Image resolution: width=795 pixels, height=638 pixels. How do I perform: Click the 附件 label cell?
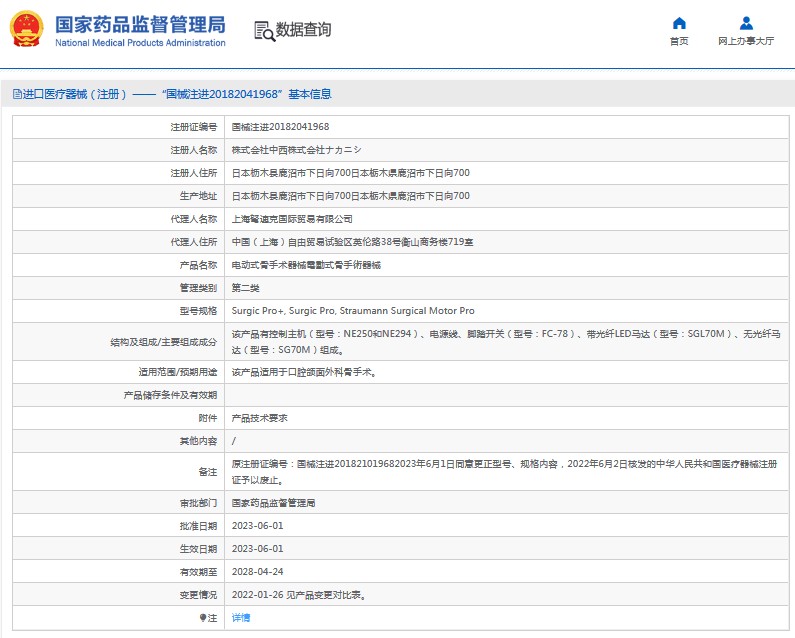coord(119,418)
